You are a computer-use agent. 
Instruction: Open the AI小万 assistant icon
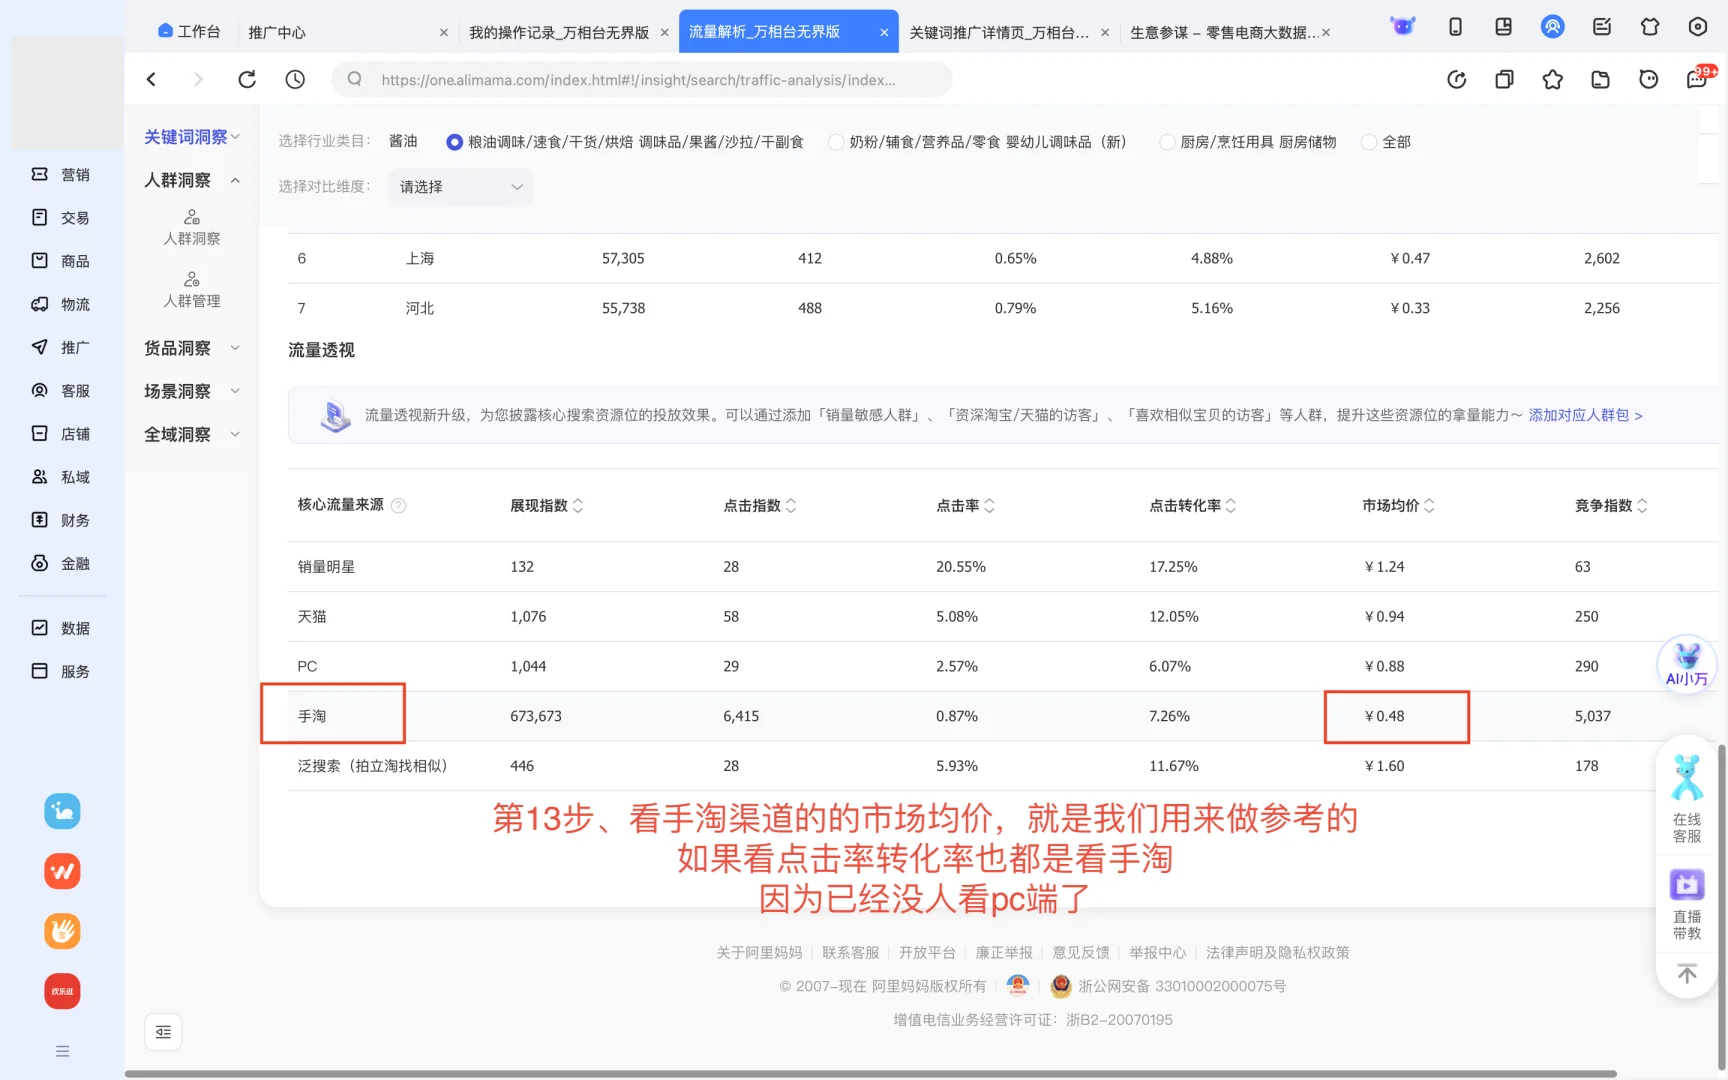[x=1686, y=663]
